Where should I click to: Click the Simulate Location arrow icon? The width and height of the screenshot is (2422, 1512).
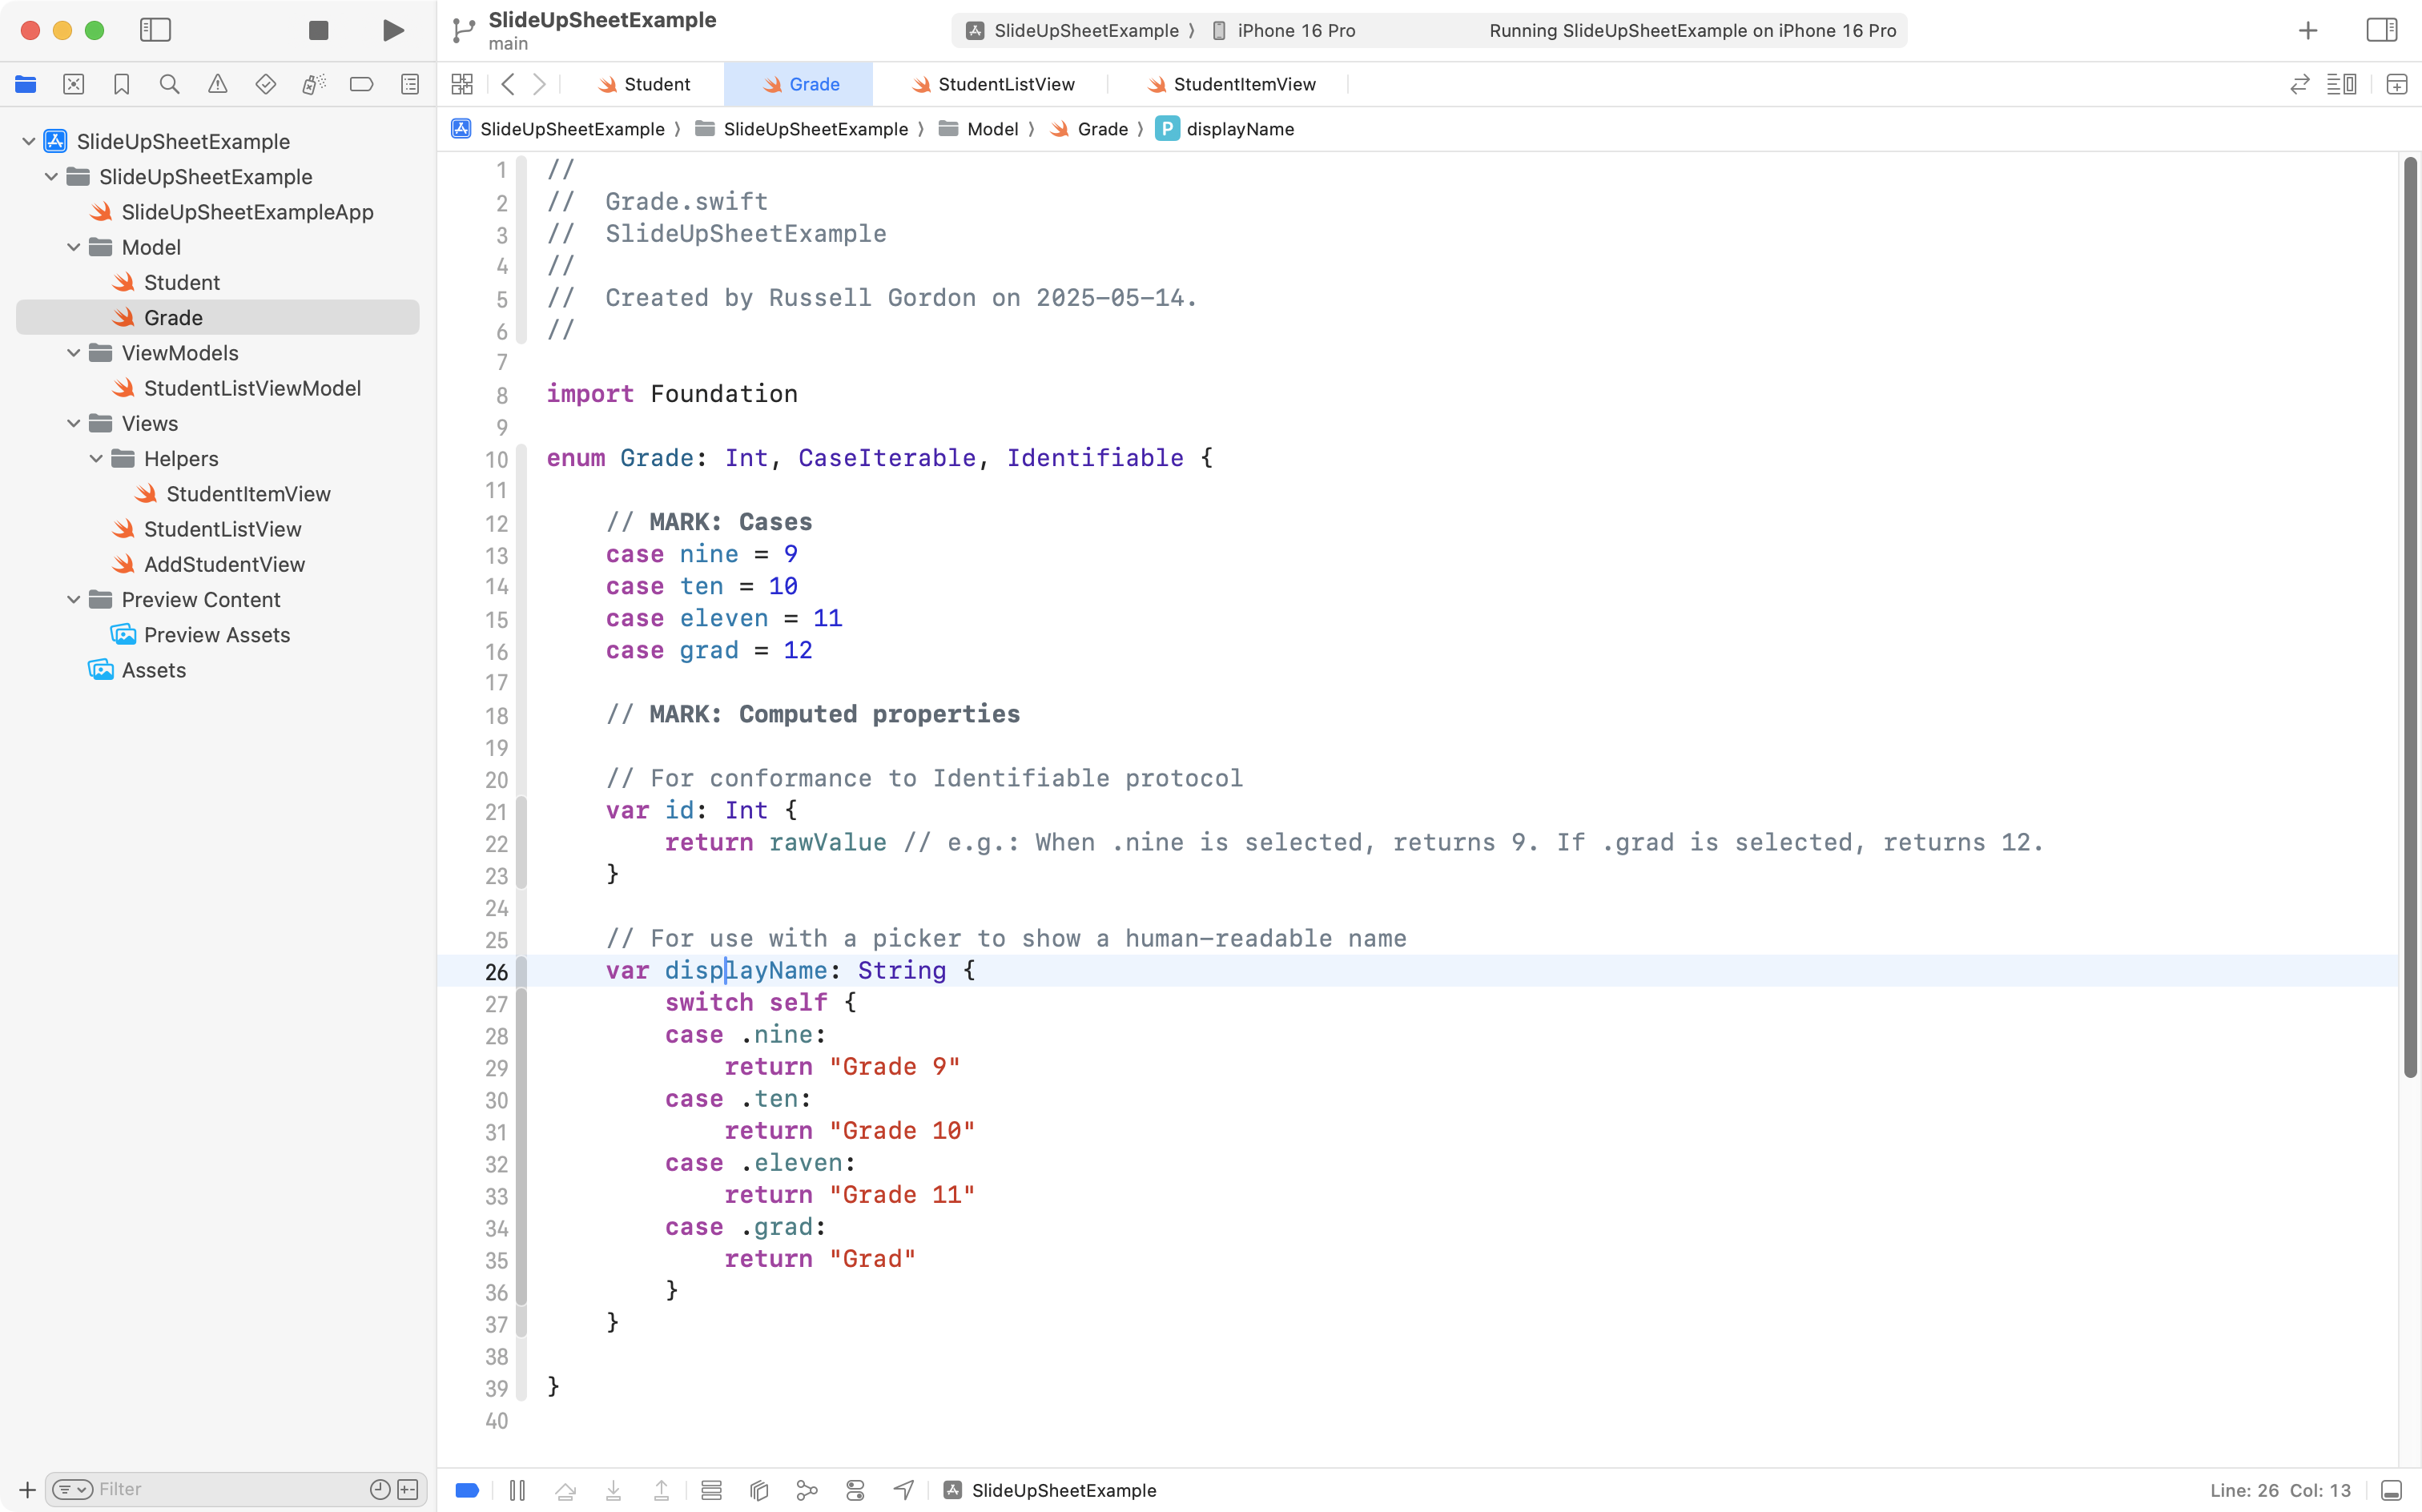[x=903, y=1490]
